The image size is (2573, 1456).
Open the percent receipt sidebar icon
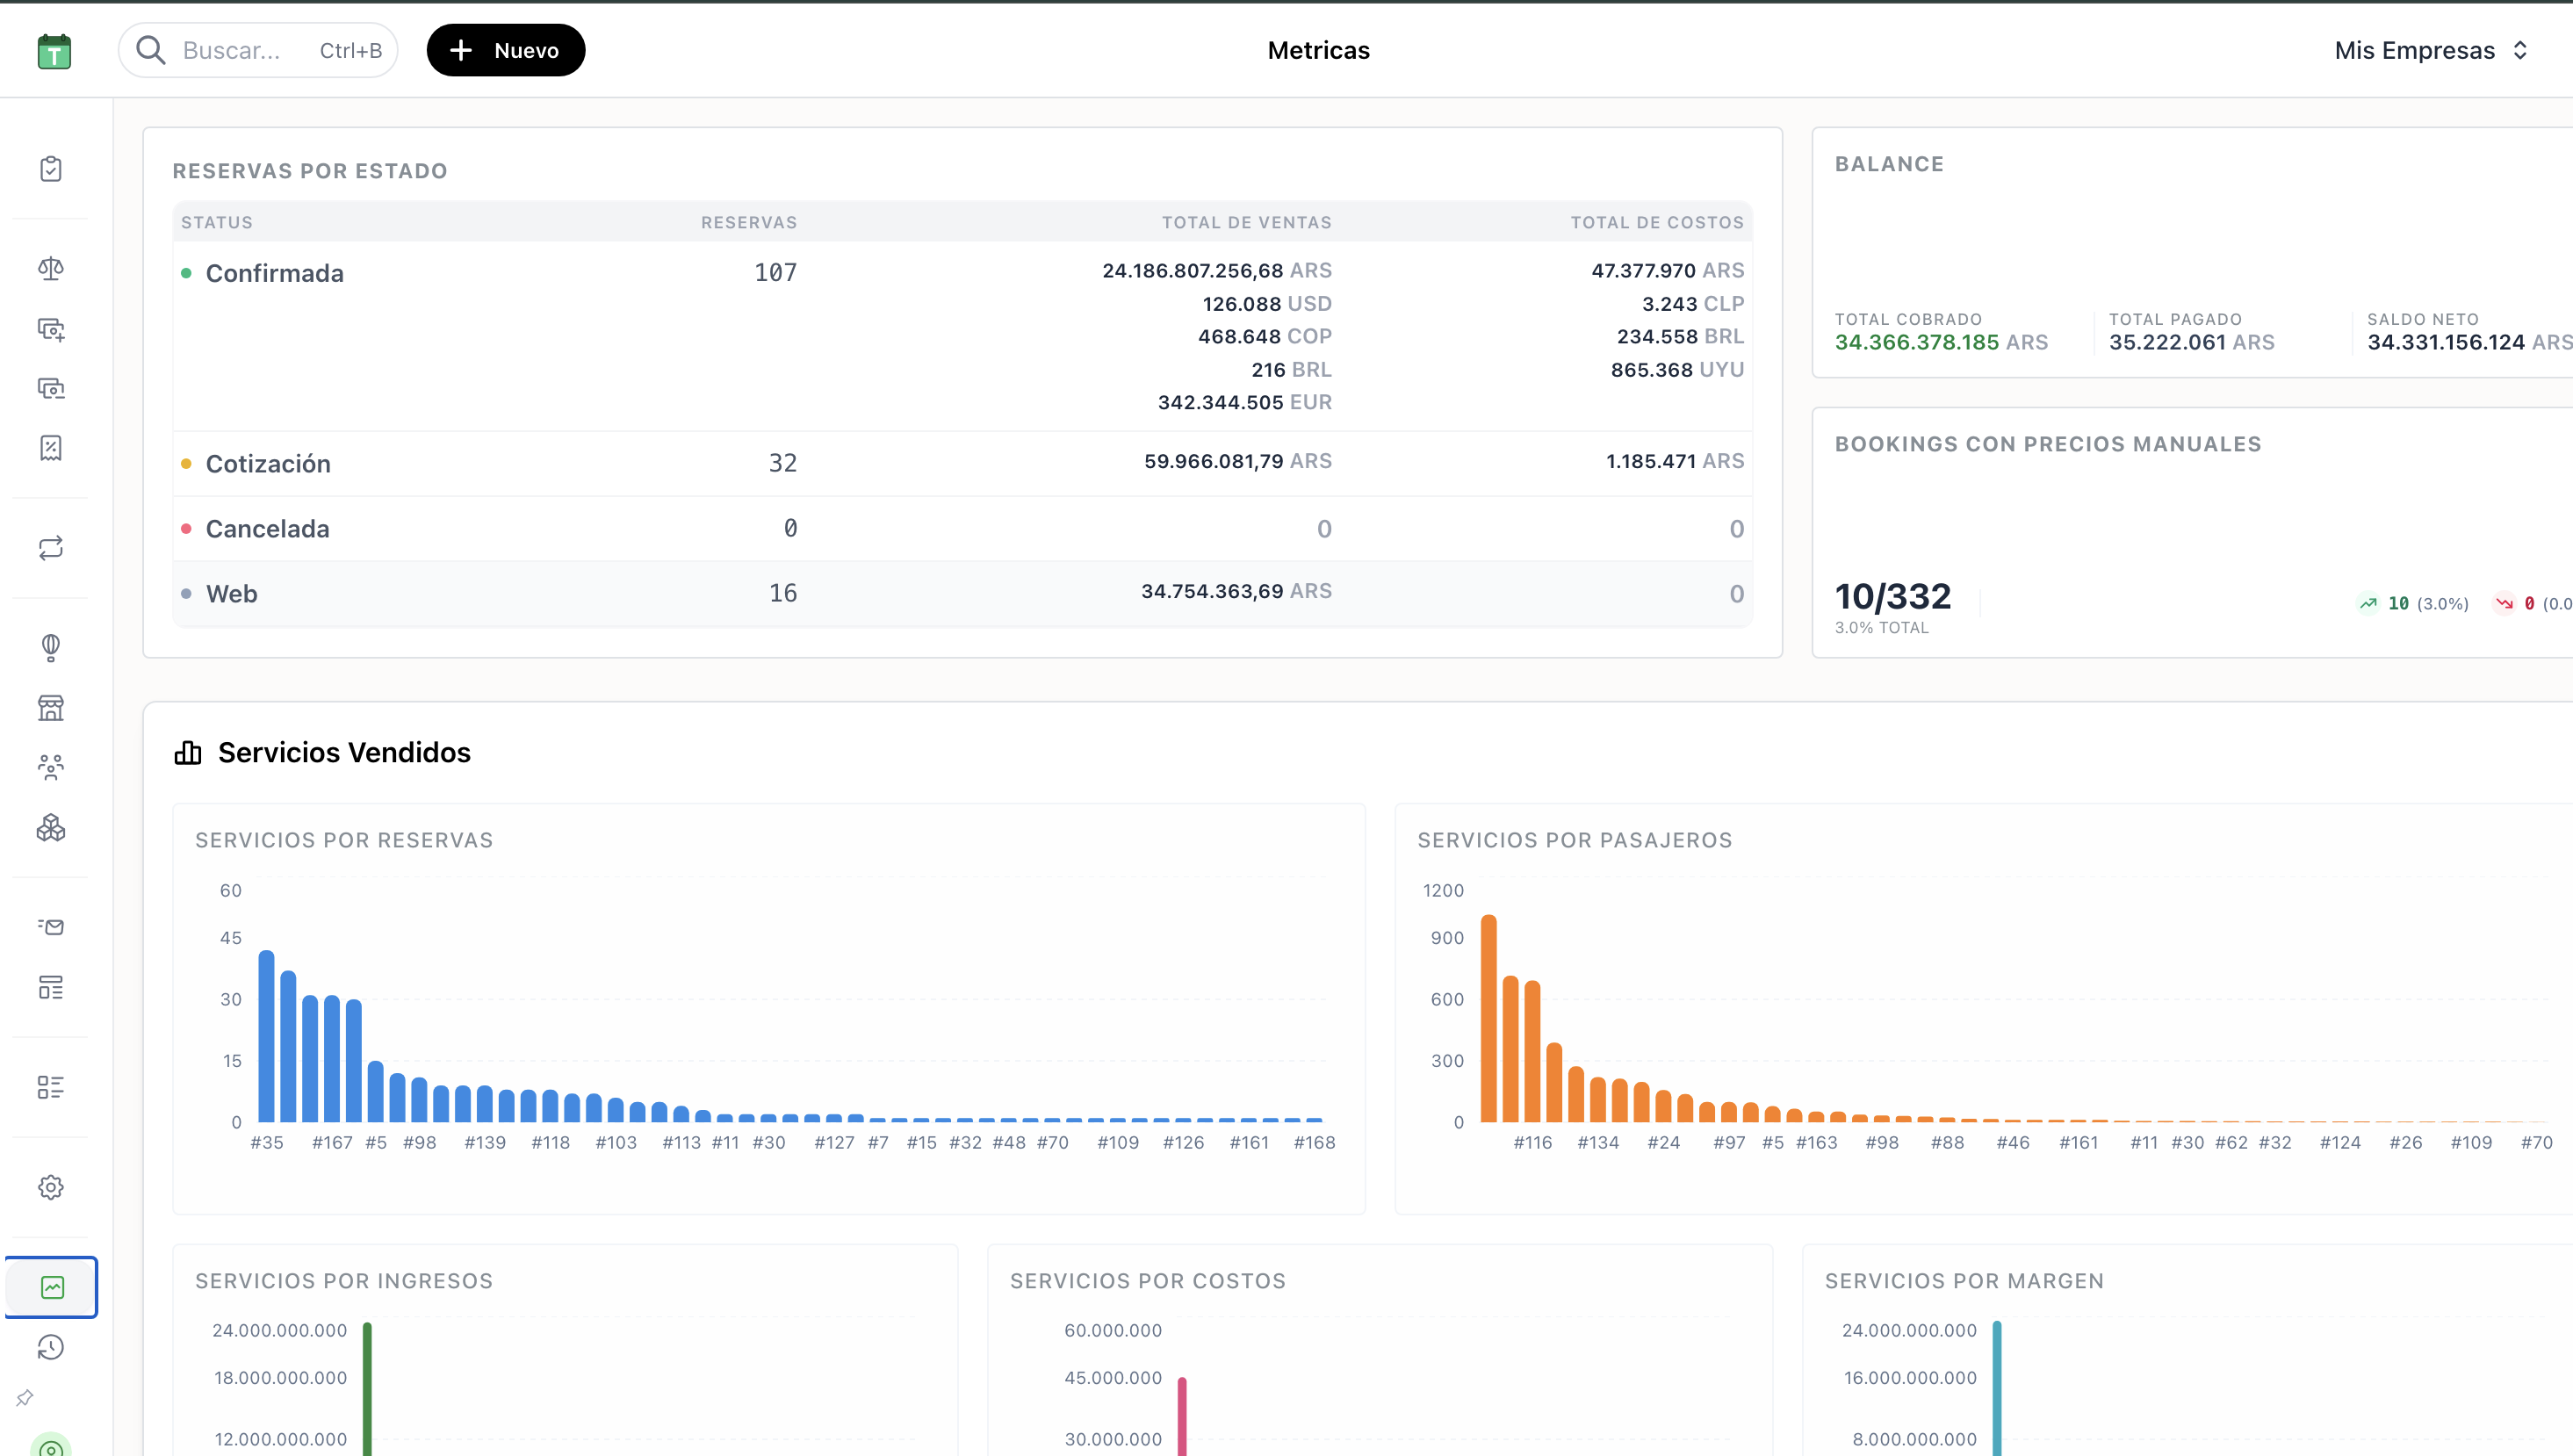point(51,448)
